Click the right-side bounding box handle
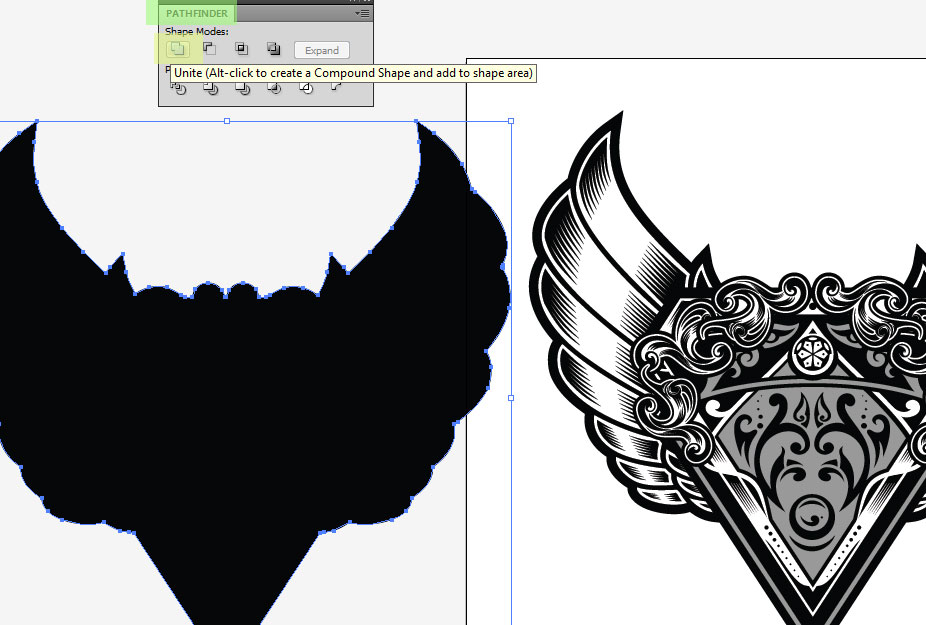Viewport: 926px width, 625px height. coord(512,397)
